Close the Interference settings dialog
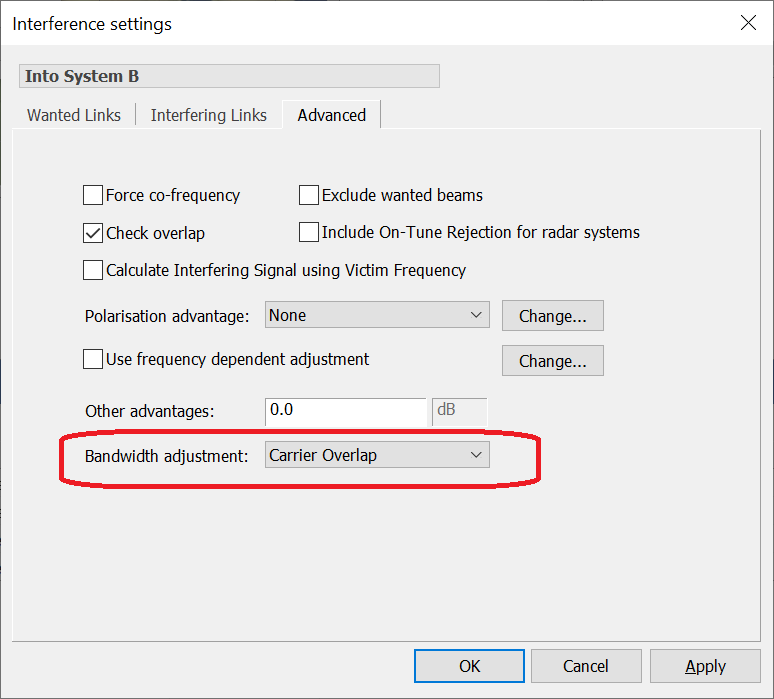Image resolution: width=774 pixels, height=699 pixels. 748,23
